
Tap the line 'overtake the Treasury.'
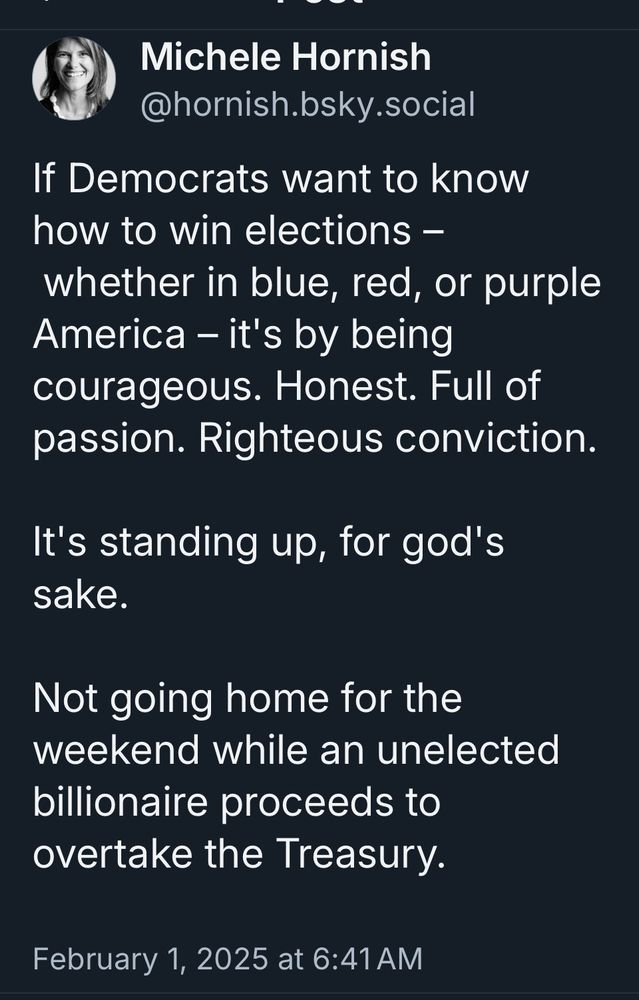point(238,855)
